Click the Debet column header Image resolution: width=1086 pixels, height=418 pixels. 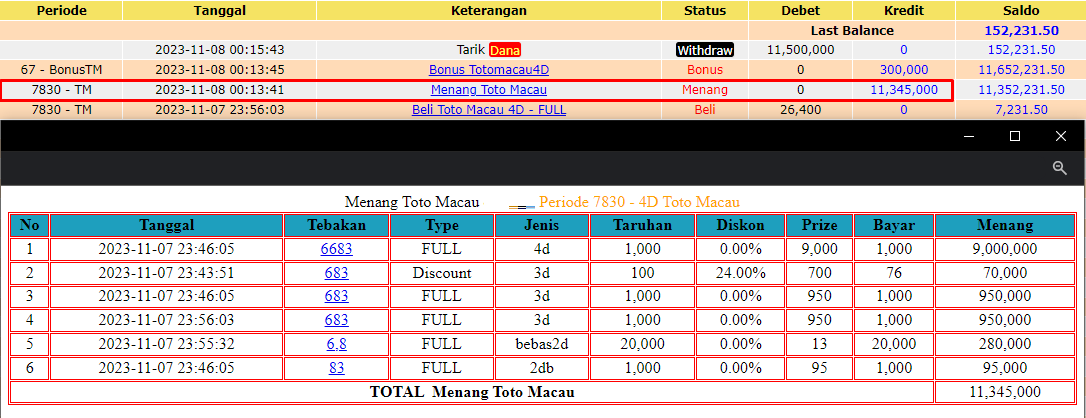pyautogui.click(x=801, y=10)
